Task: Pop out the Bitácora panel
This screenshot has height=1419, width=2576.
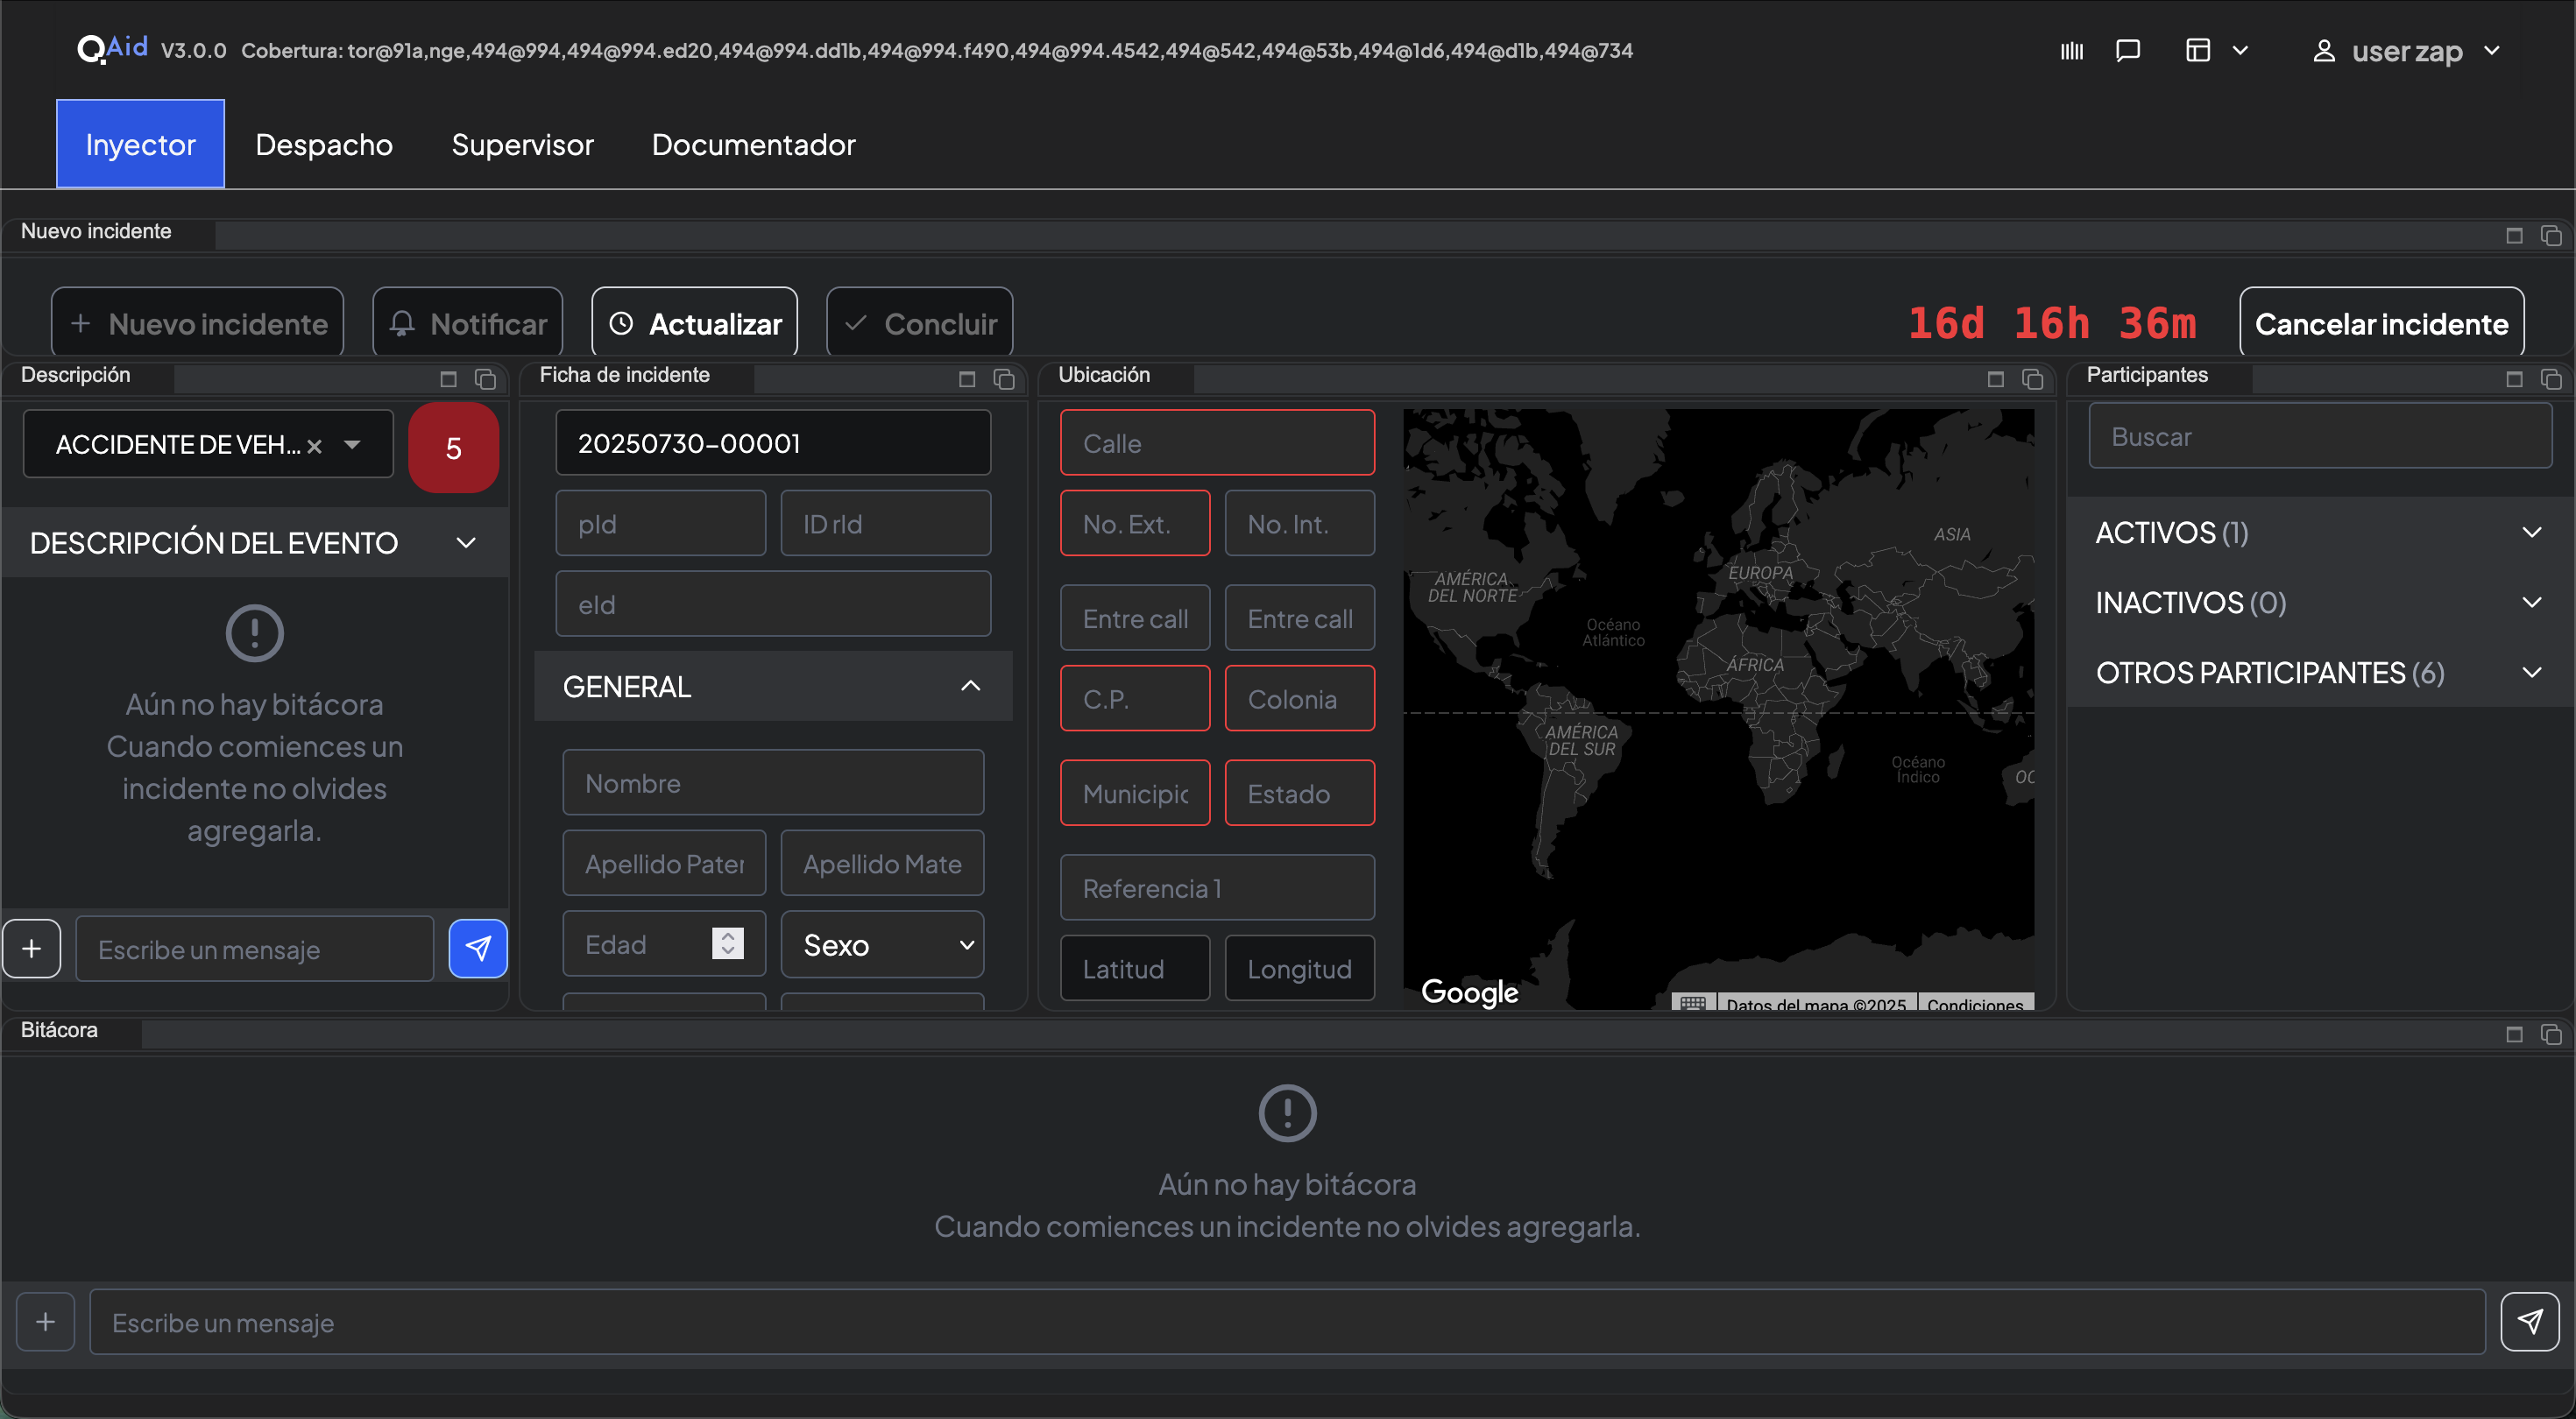Action: point(2551,1034)
